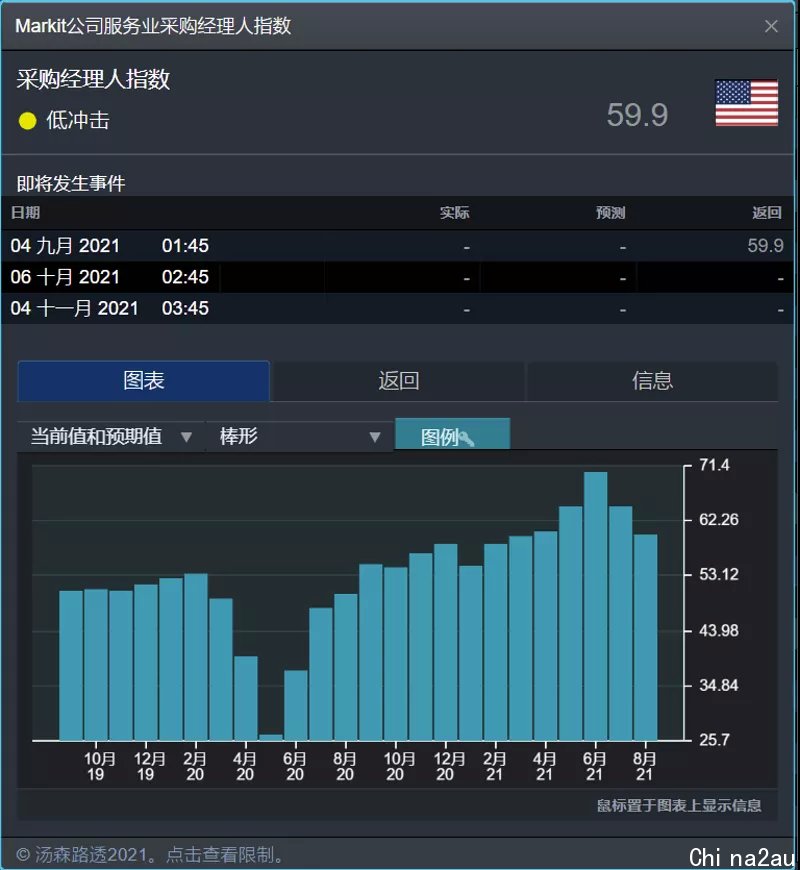800x870 pixels.
Task: Select the 04 九月 2021 event row
Action: pyautogui.click(x=397, y=246)
